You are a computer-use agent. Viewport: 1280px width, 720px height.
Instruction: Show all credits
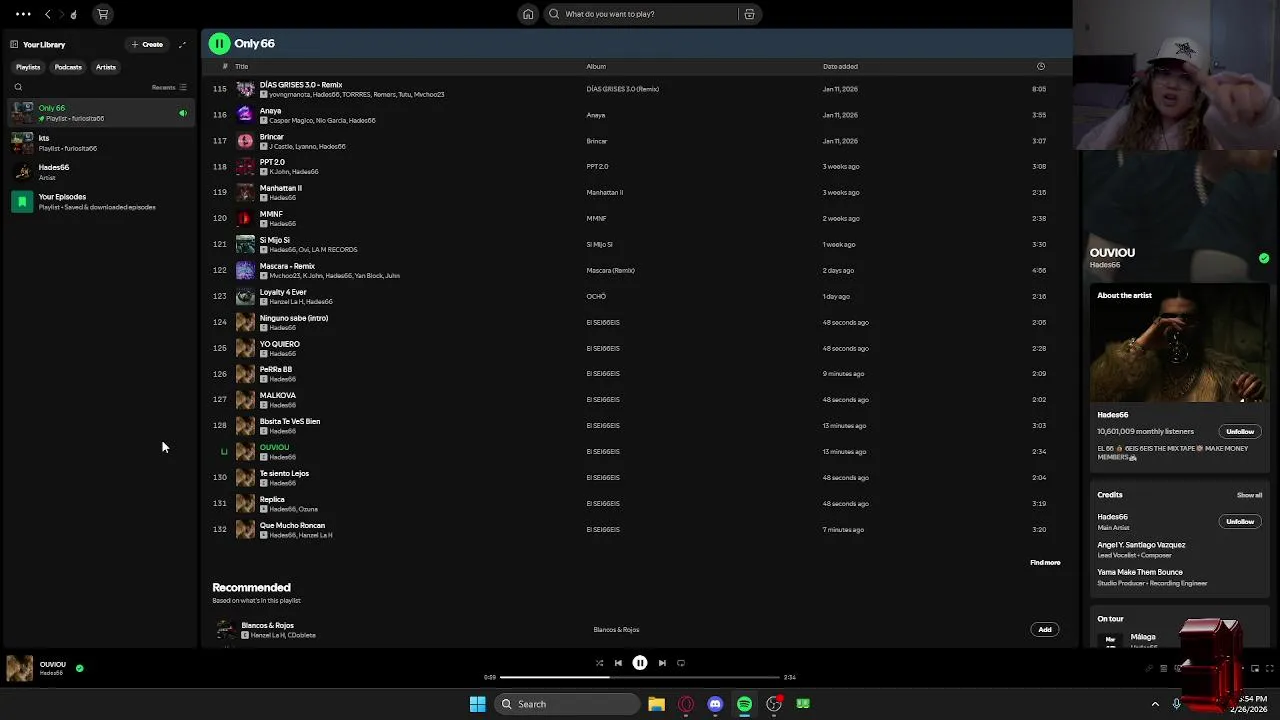(x=1249, y=495)
